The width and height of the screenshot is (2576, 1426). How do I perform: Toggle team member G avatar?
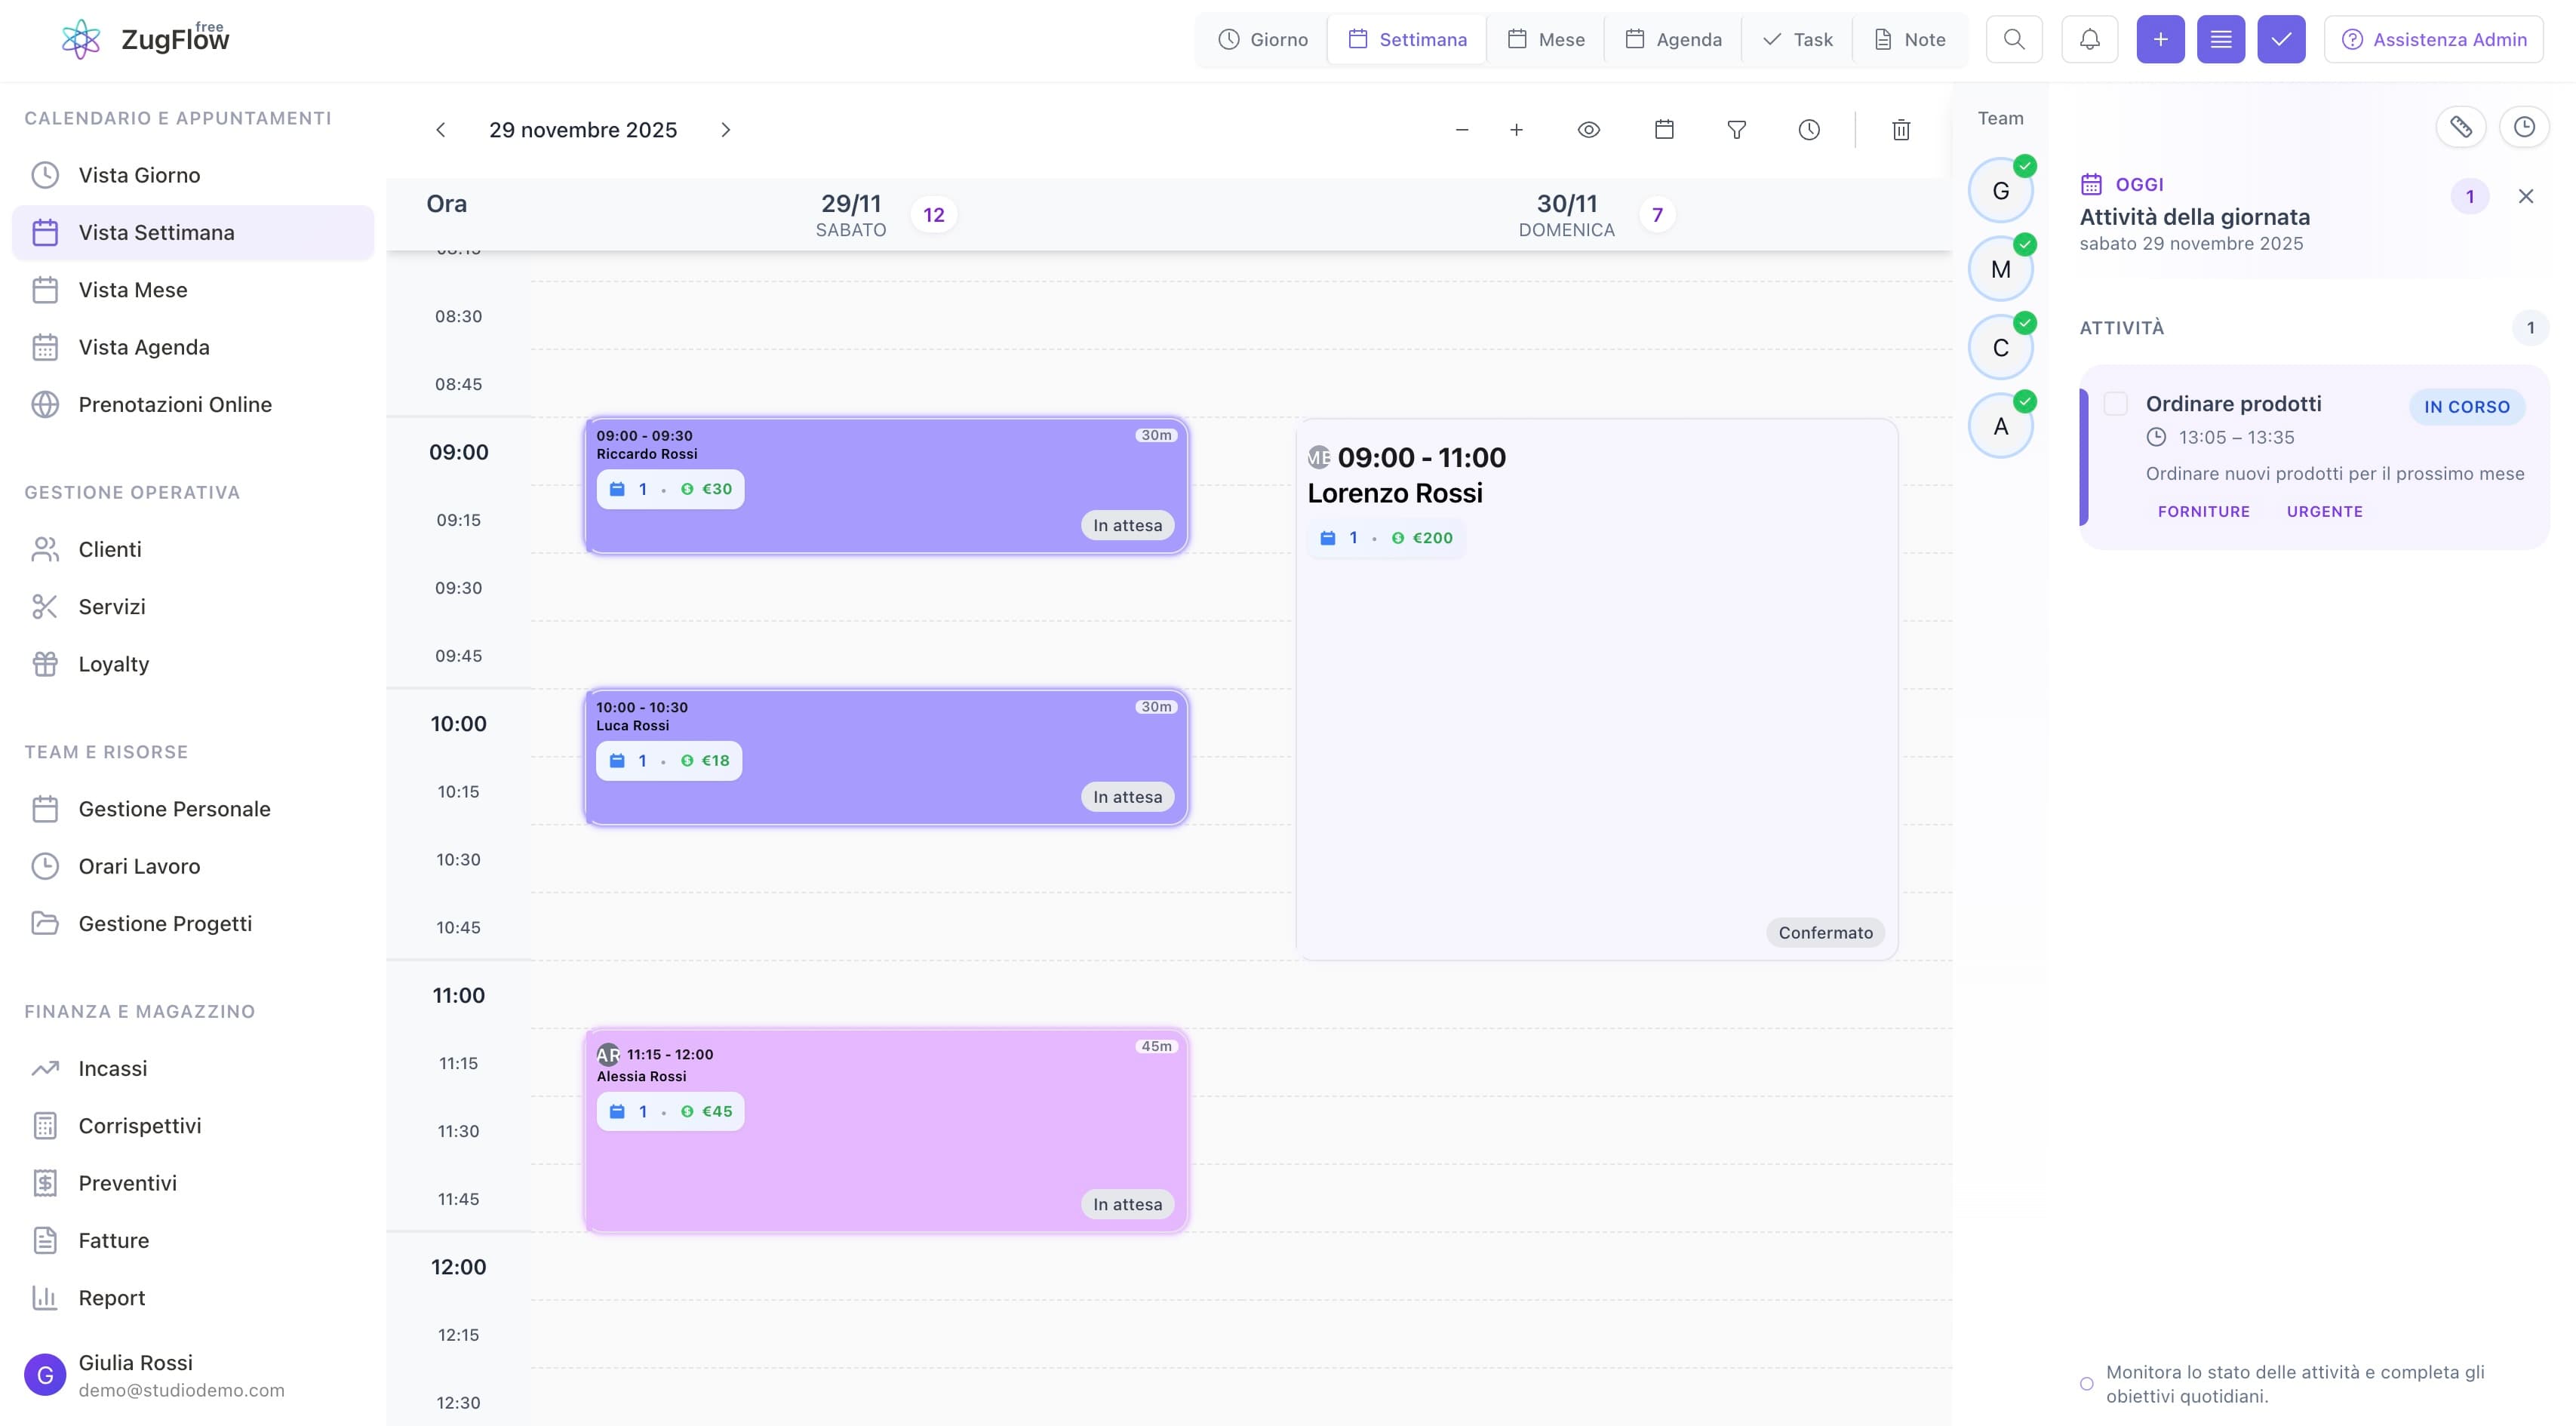click(x=2000, y=191)
